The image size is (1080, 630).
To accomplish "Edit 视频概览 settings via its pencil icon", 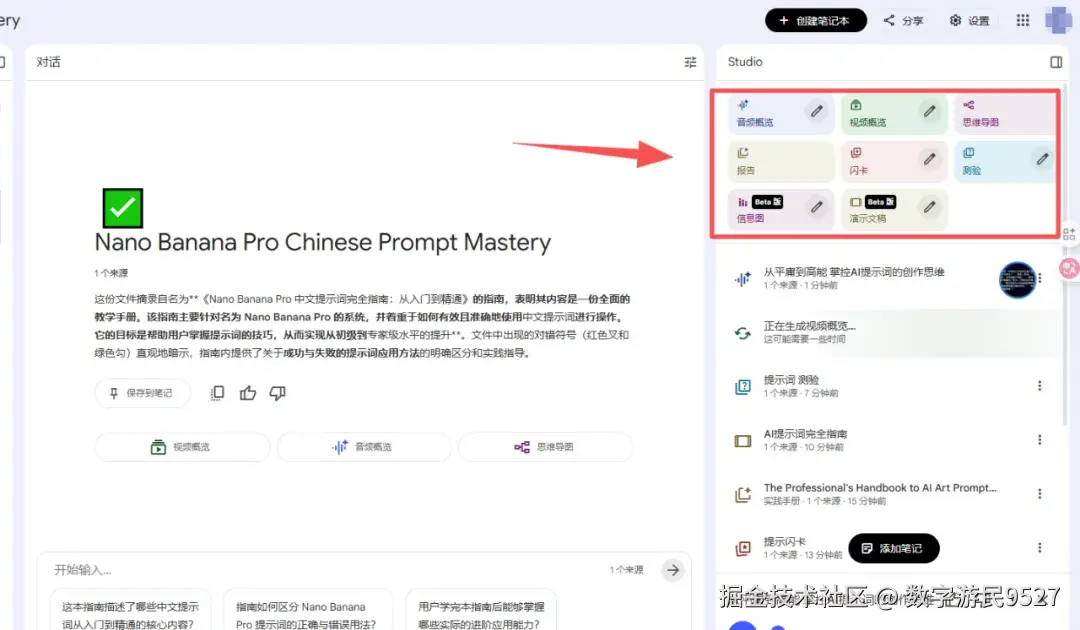I will tap(930, 110).
